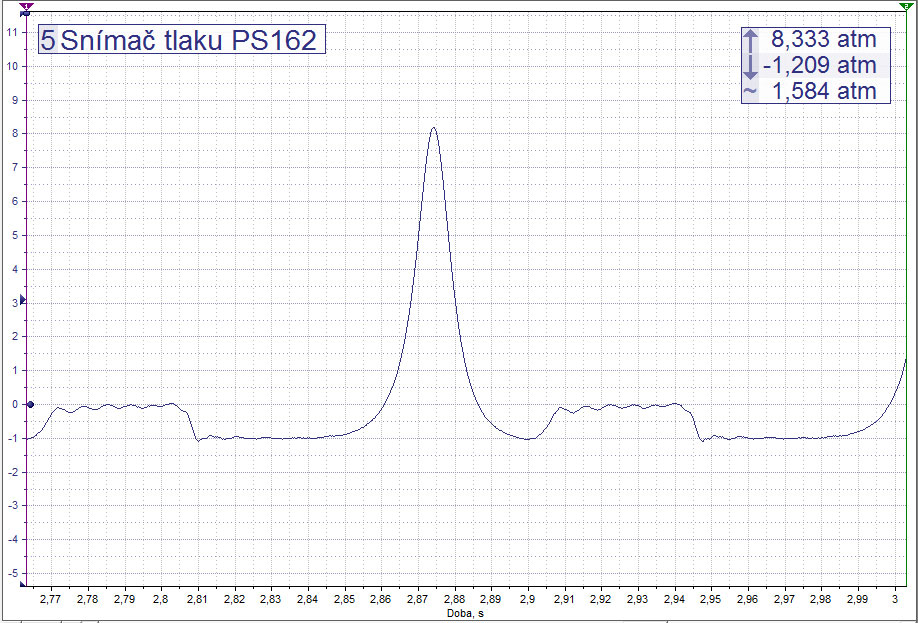Click the green vertical cursor line

click(905, 300)
